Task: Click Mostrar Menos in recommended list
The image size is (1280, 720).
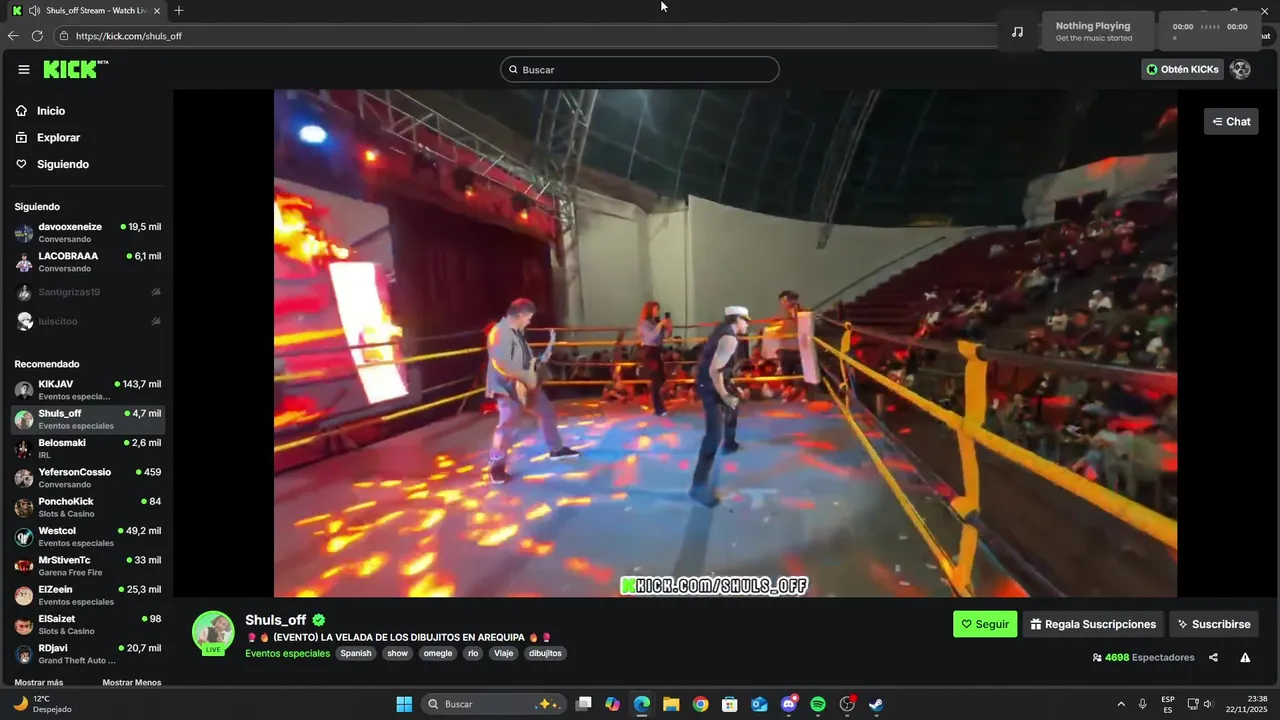Action: 131,682
